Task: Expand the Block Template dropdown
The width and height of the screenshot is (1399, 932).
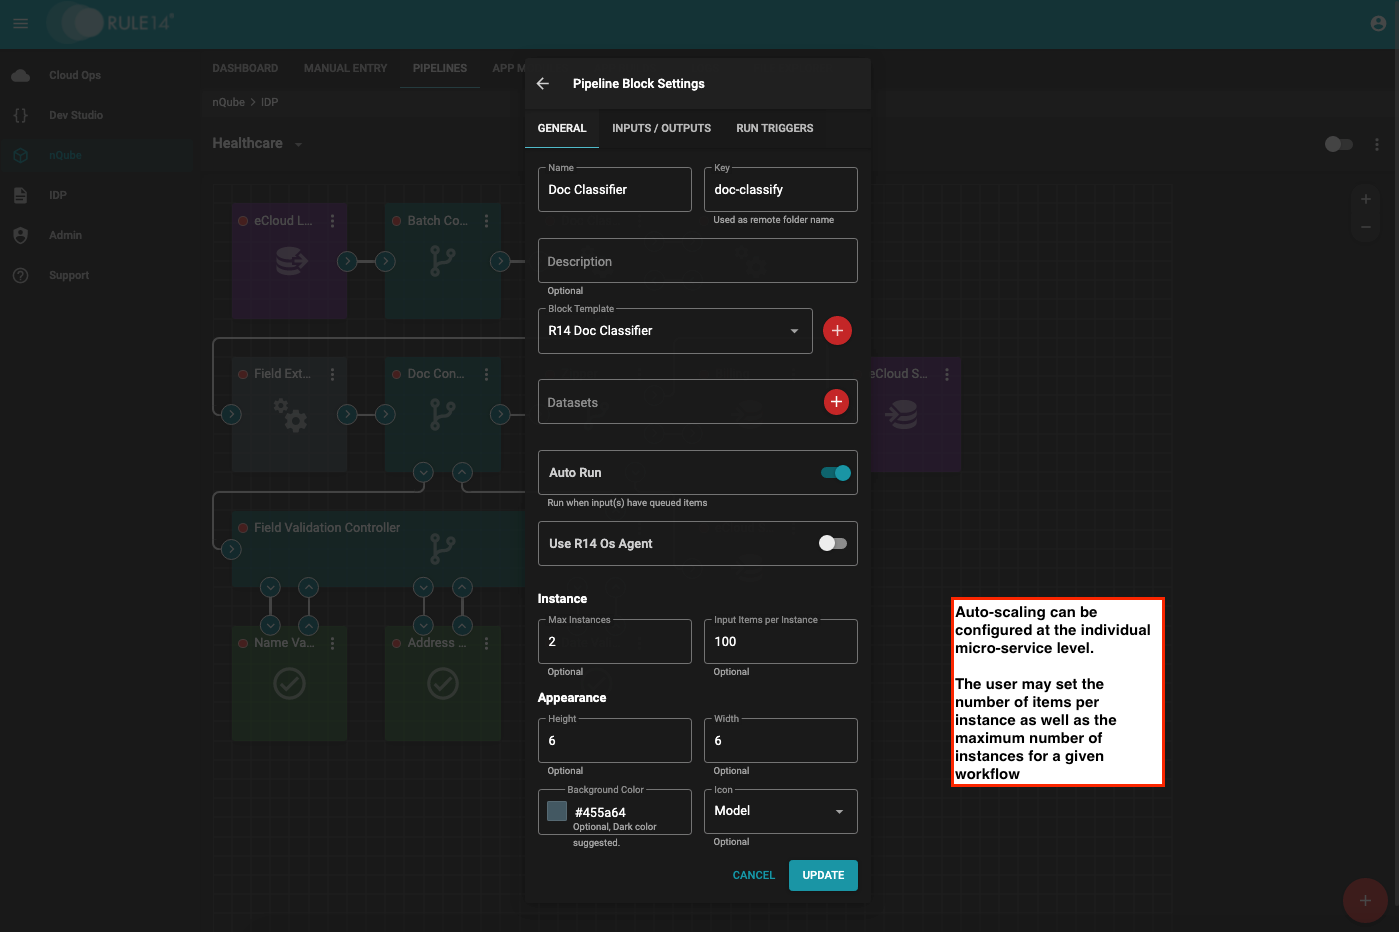Action: (x=794, y=331)
